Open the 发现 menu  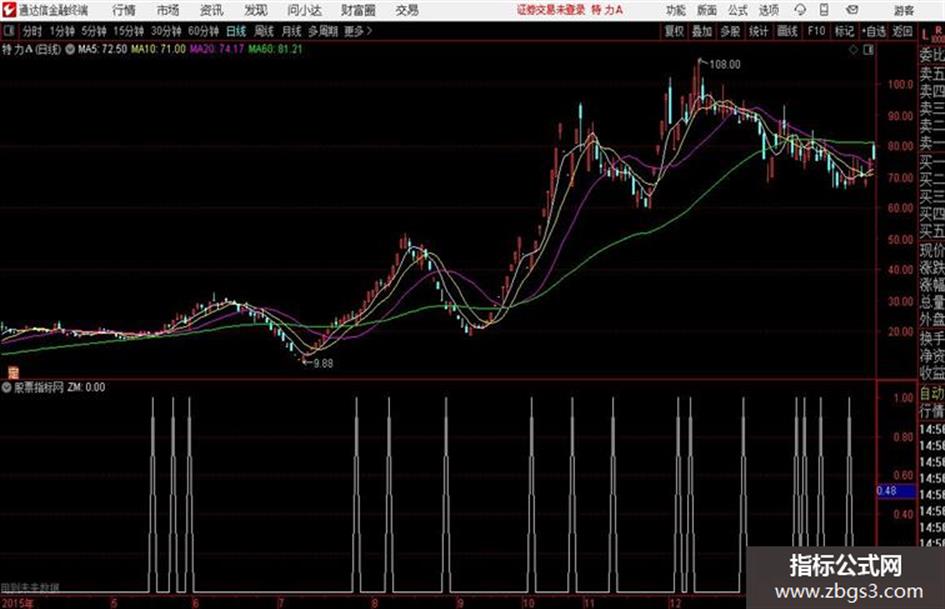[x=256, y=10]
